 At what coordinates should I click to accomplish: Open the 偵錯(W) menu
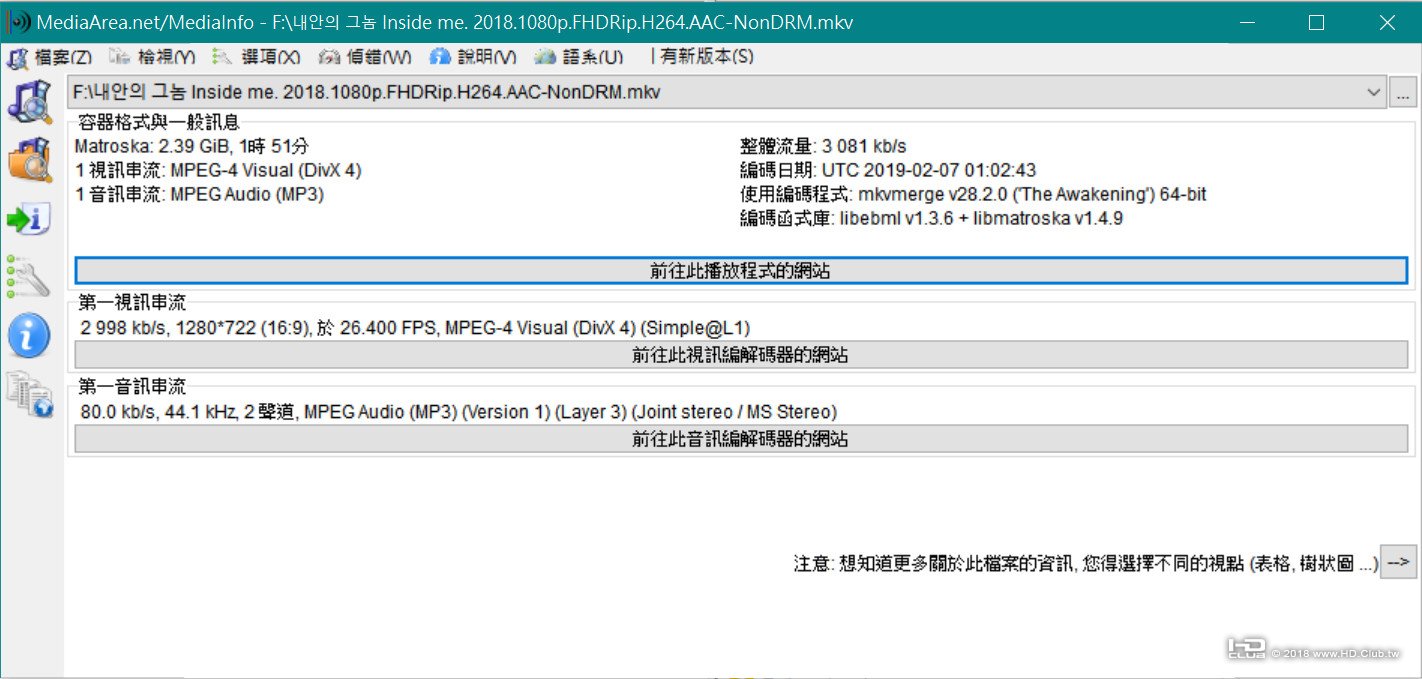(364, 57)
